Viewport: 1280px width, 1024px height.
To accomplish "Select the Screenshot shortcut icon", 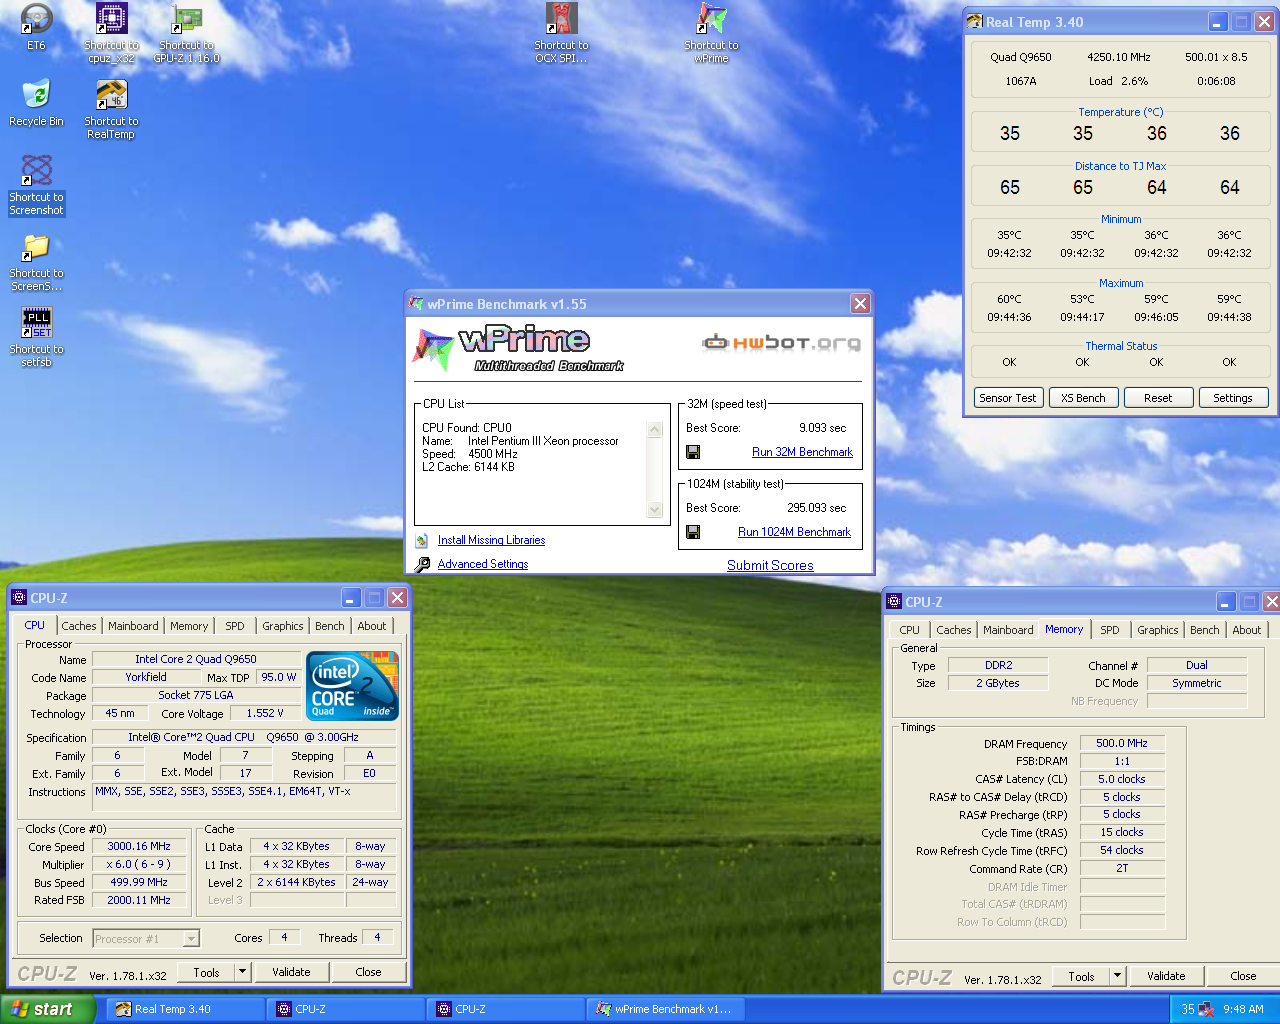I will pos(36,171).
